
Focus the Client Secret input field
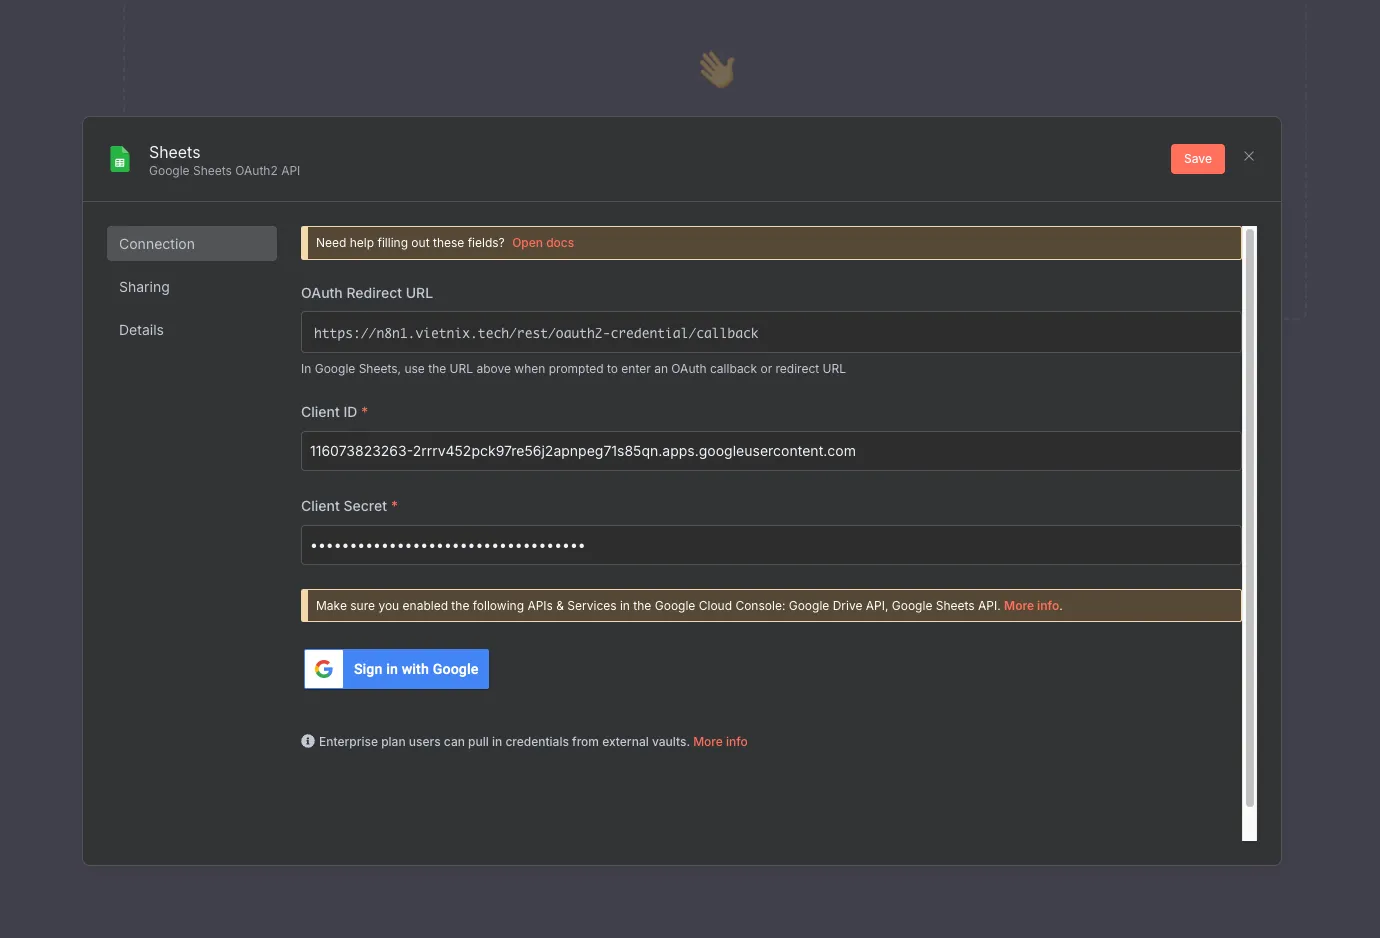pos(771,545)
